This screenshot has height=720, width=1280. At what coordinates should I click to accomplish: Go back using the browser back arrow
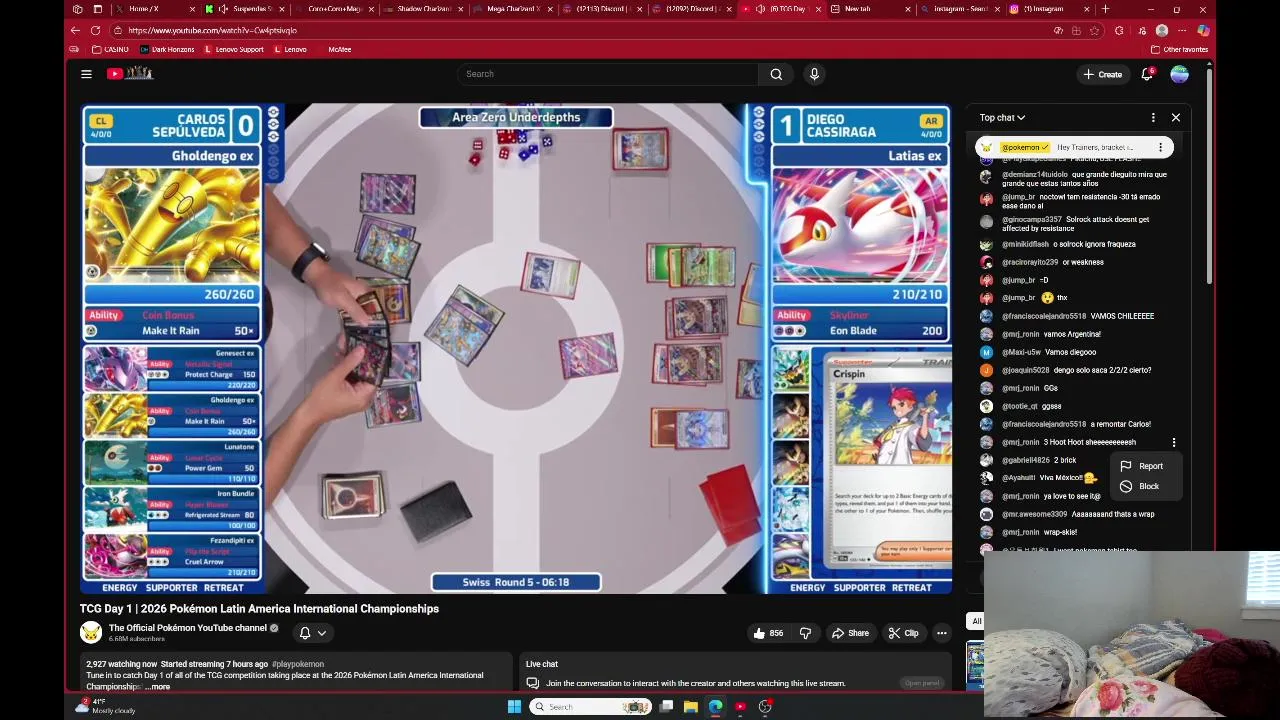click(75, 30)
